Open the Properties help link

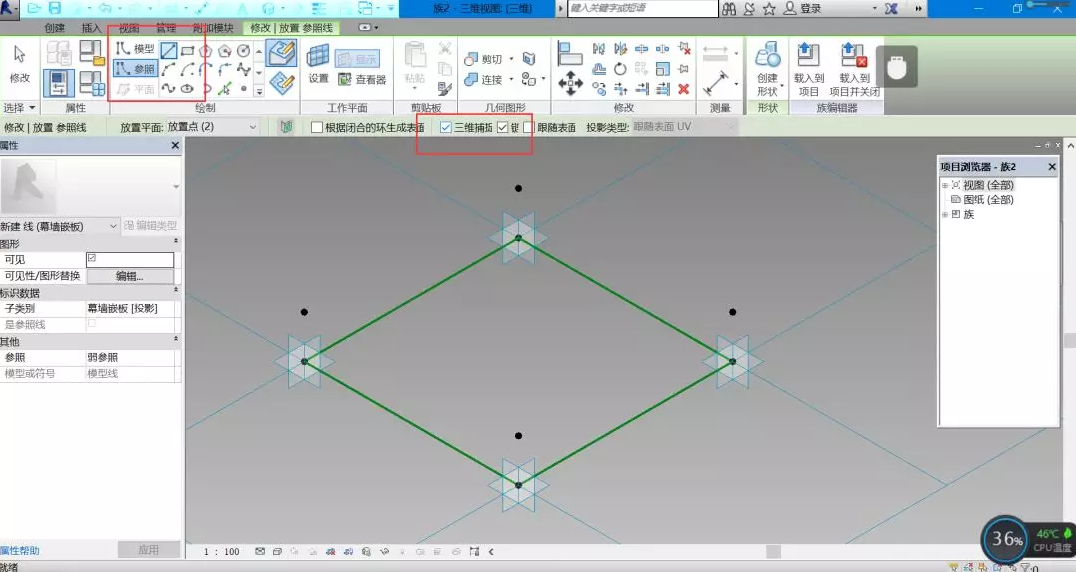point(22,551)
